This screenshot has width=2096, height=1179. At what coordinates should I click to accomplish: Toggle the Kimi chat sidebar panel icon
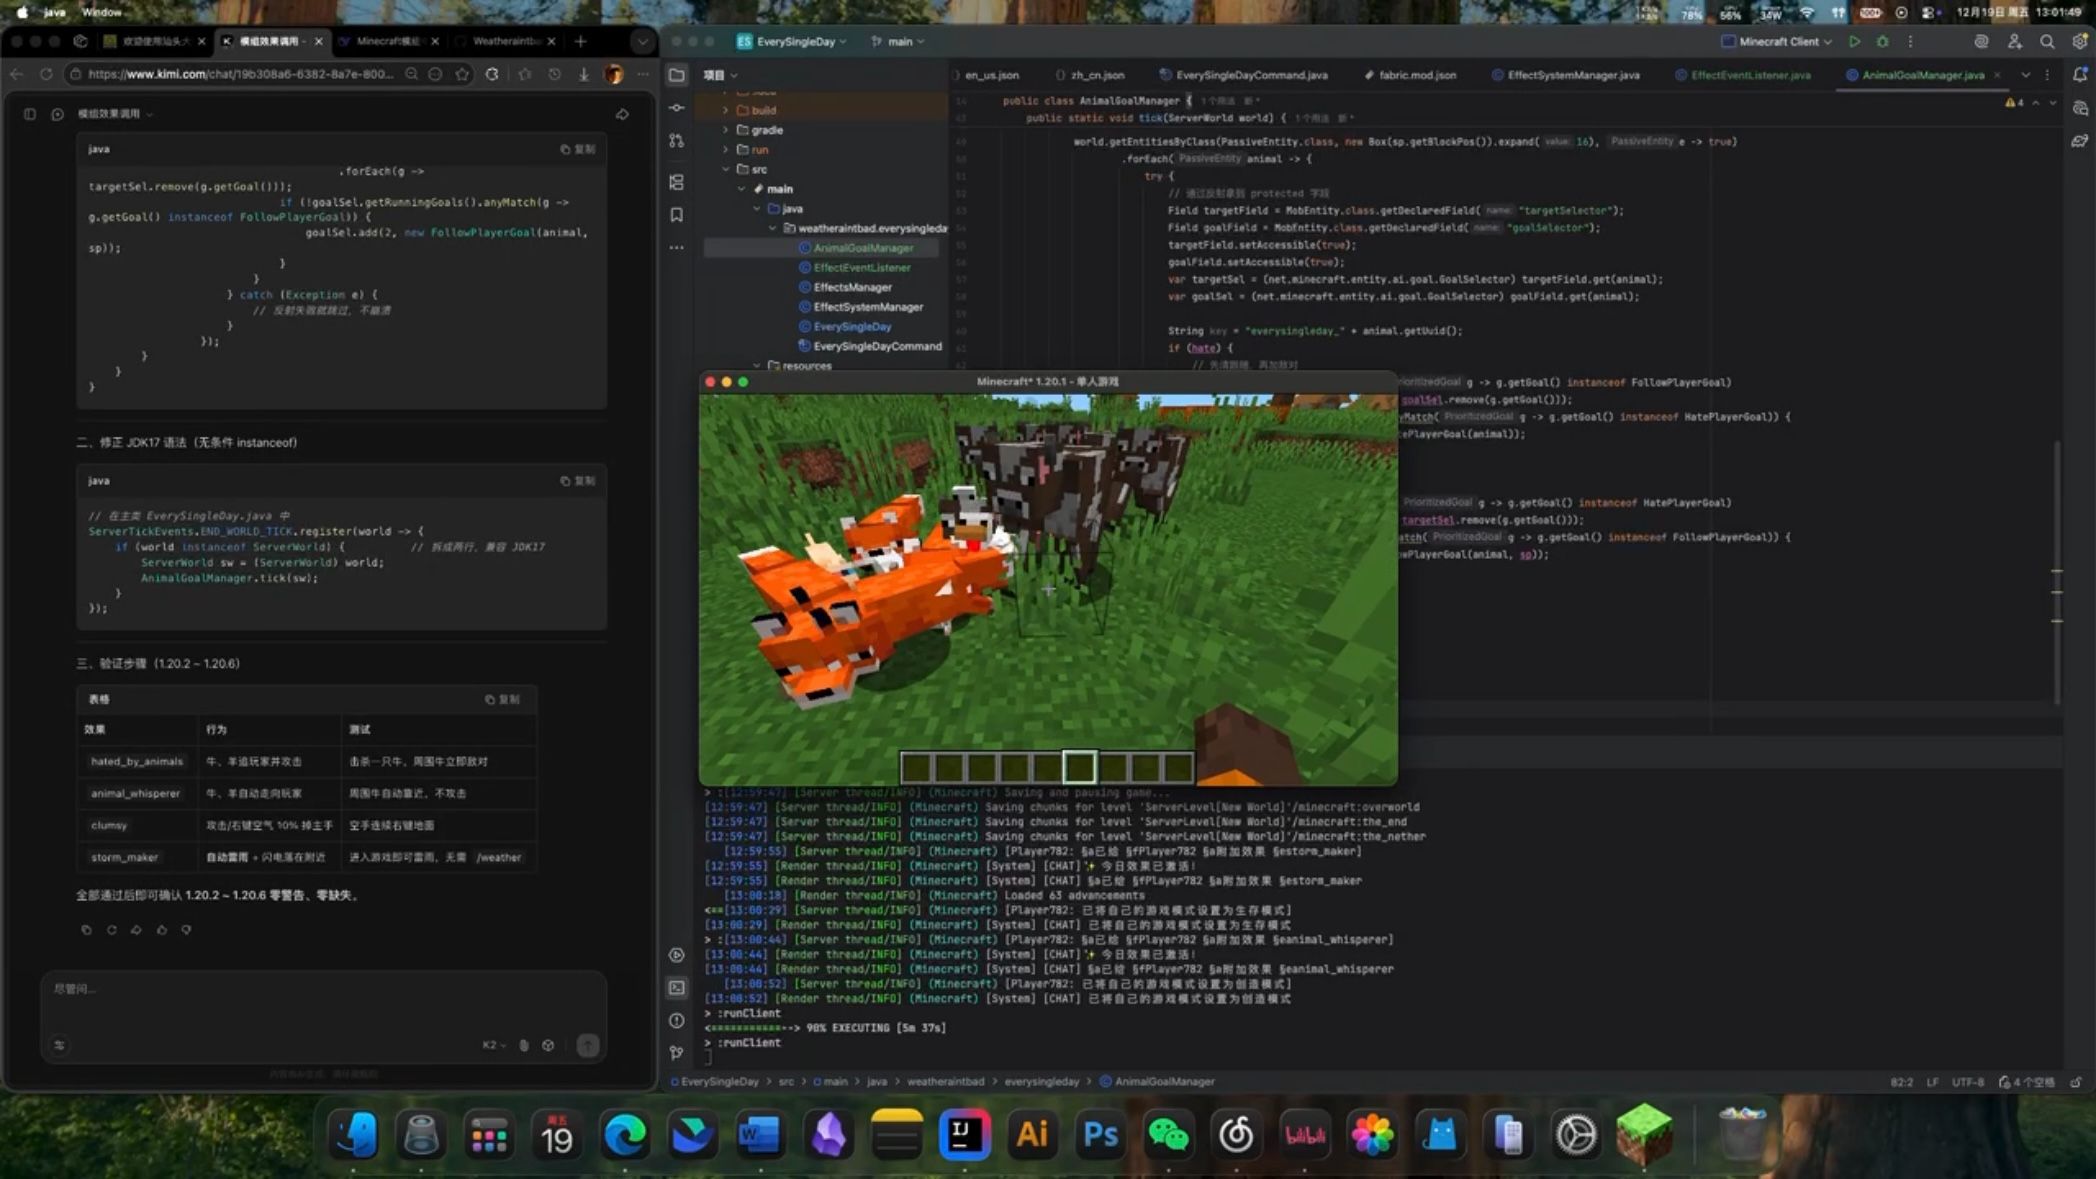click(x=30, y=114)
